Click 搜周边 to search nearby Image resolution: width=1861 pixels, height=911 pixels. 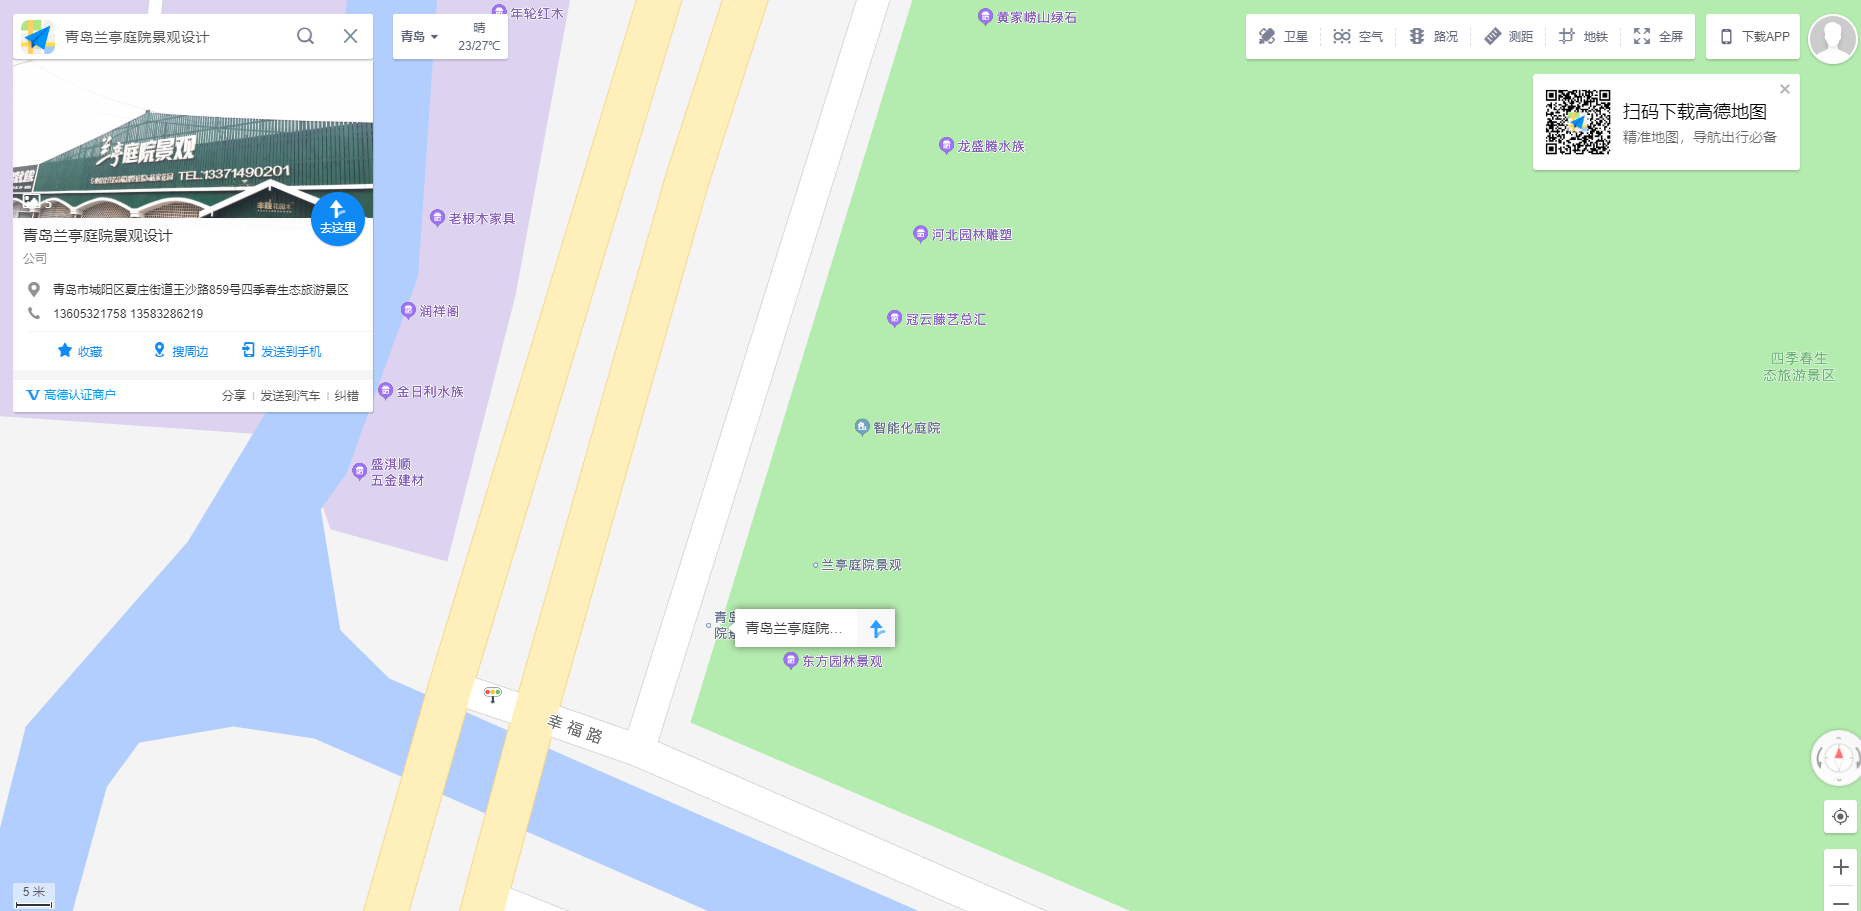point(181,351)
